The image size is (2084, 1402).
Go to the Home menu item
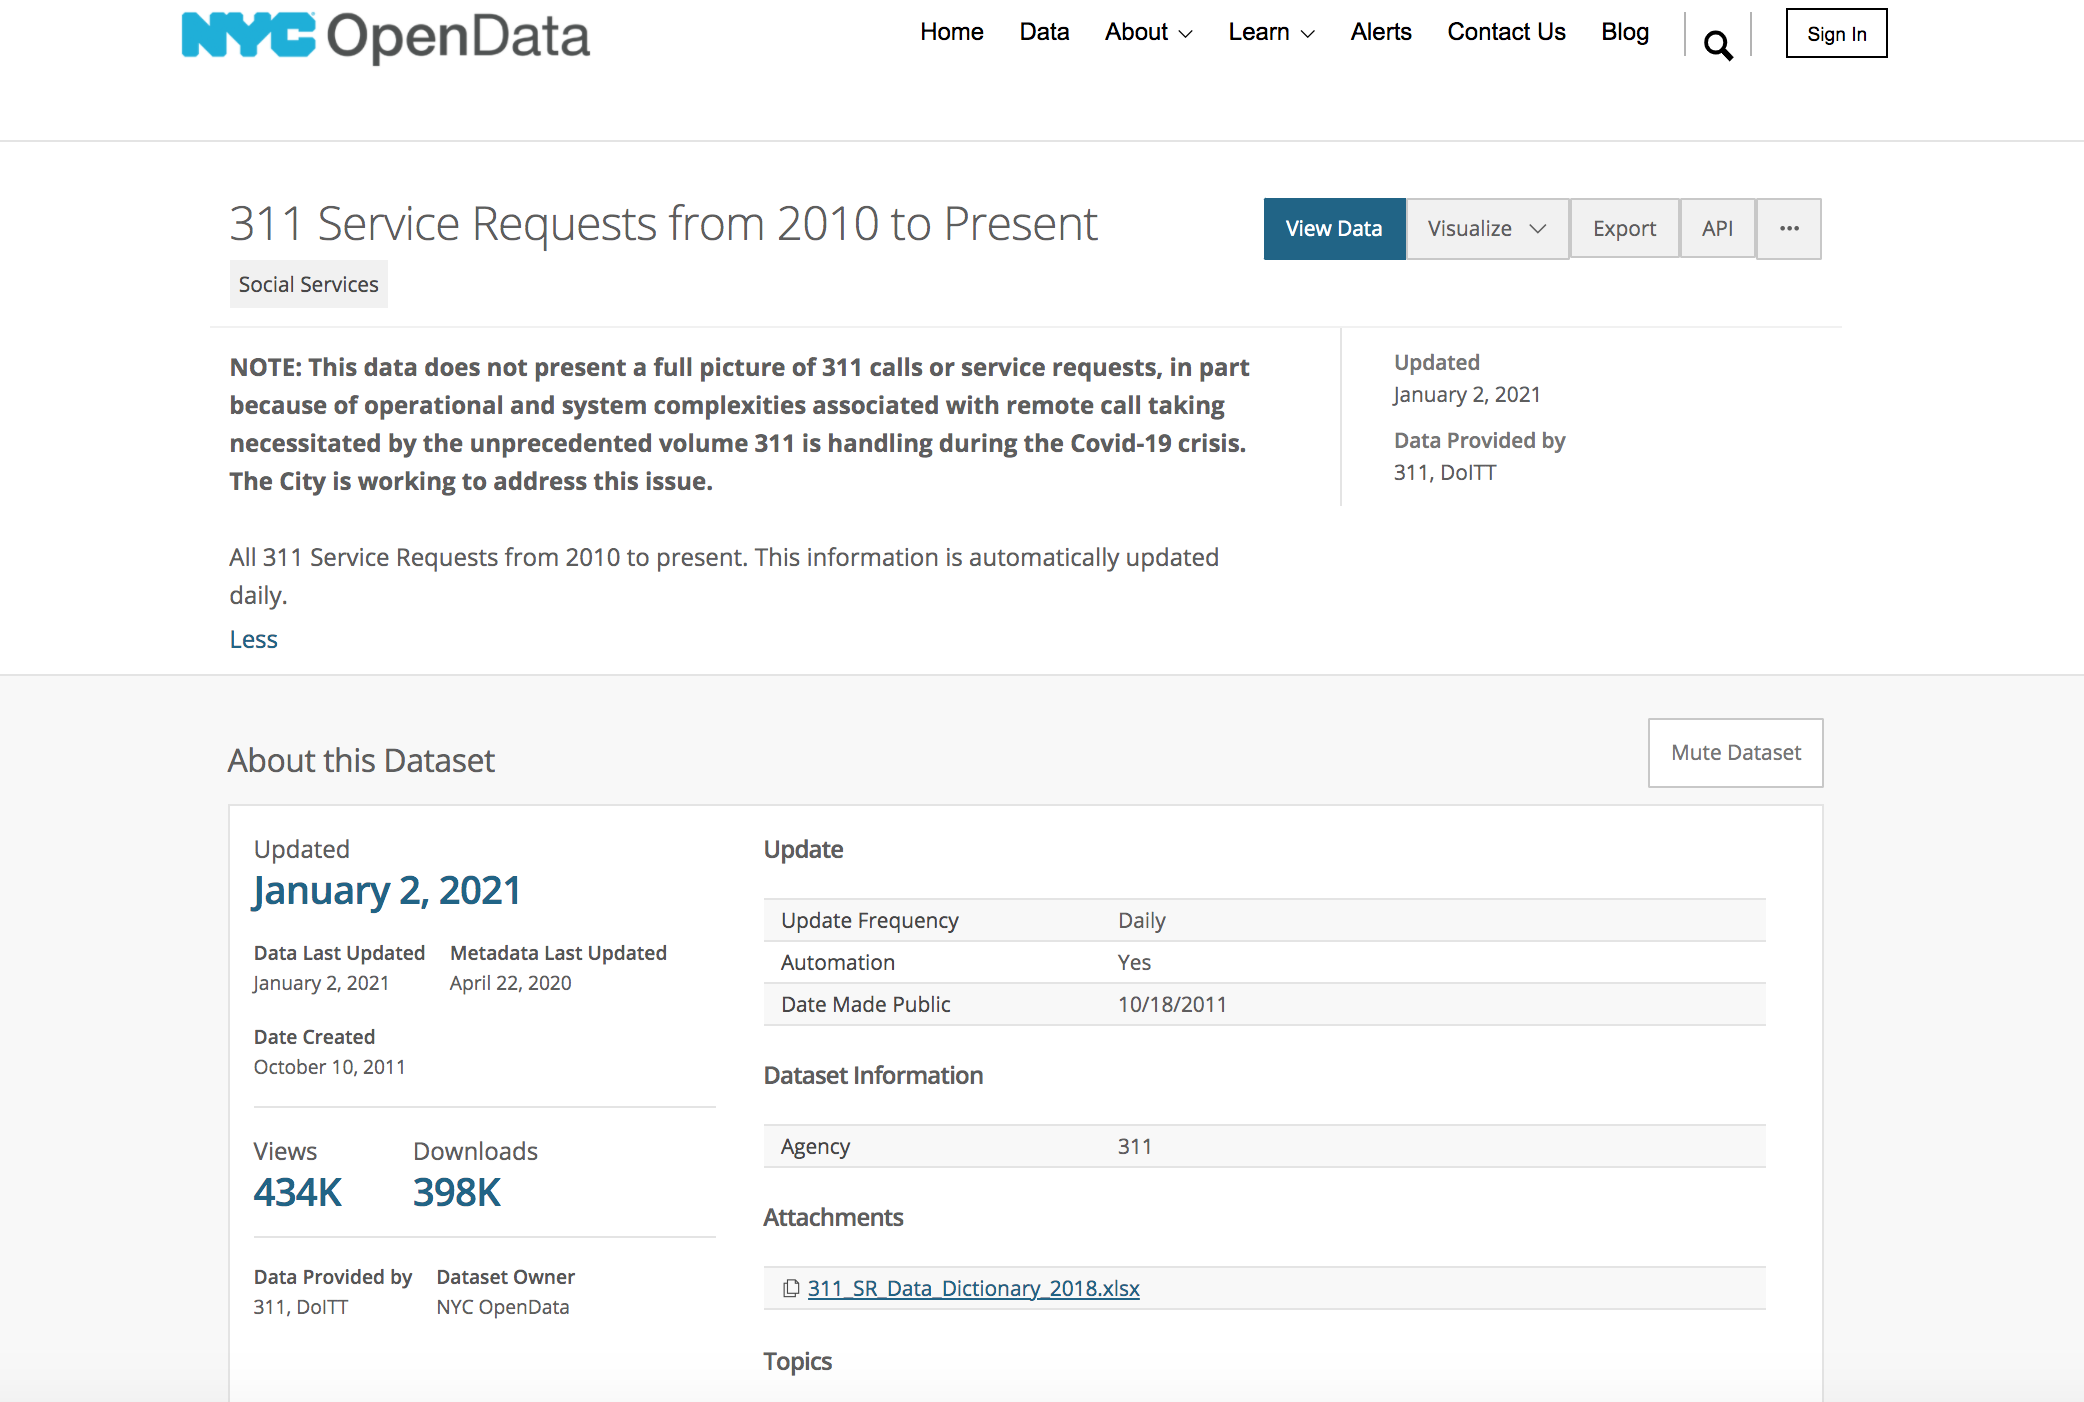[x=951, y=32]
